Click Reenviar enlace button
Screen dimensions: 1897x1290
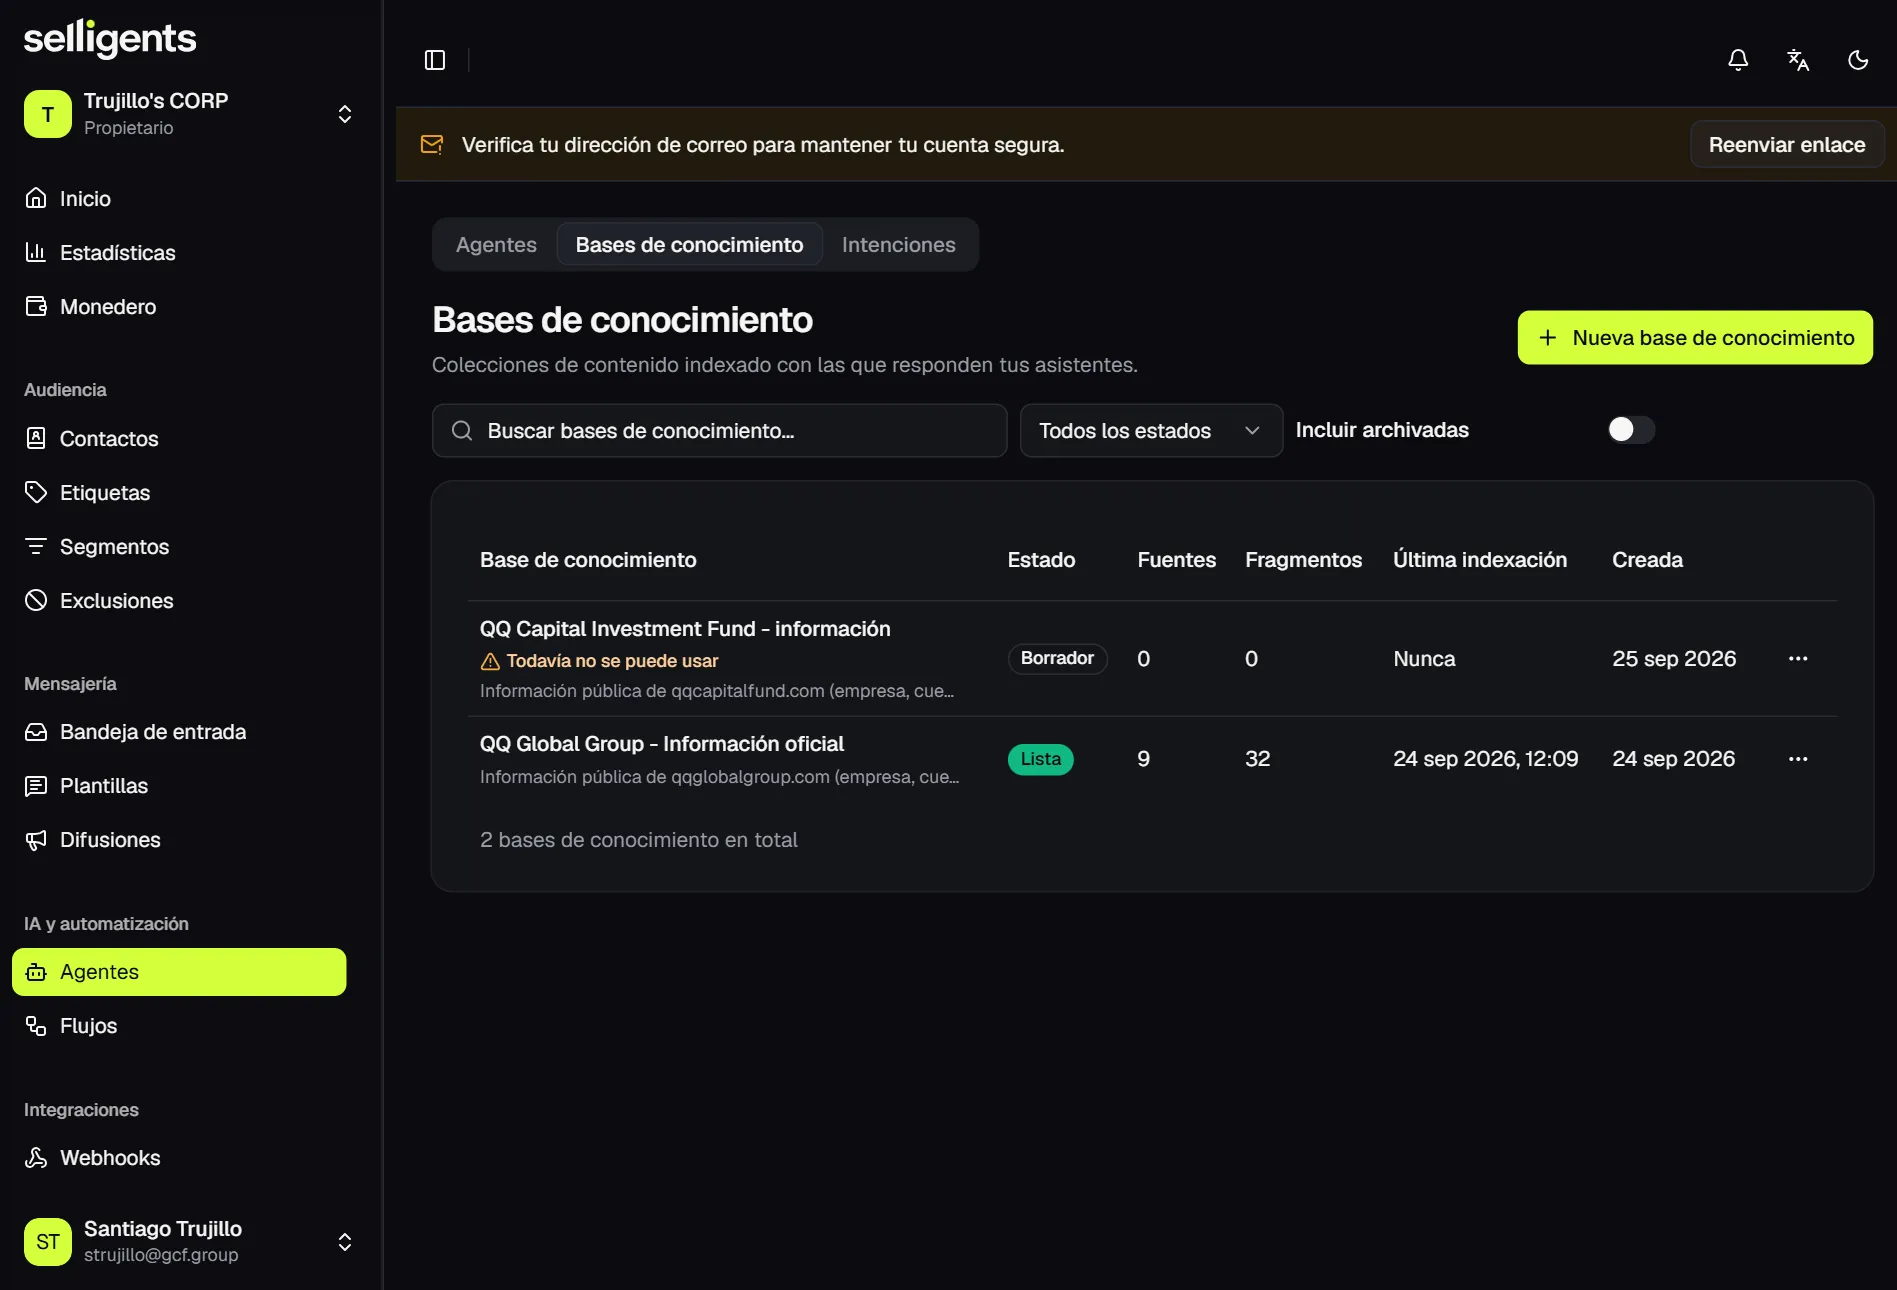(x=1787, y=145)
